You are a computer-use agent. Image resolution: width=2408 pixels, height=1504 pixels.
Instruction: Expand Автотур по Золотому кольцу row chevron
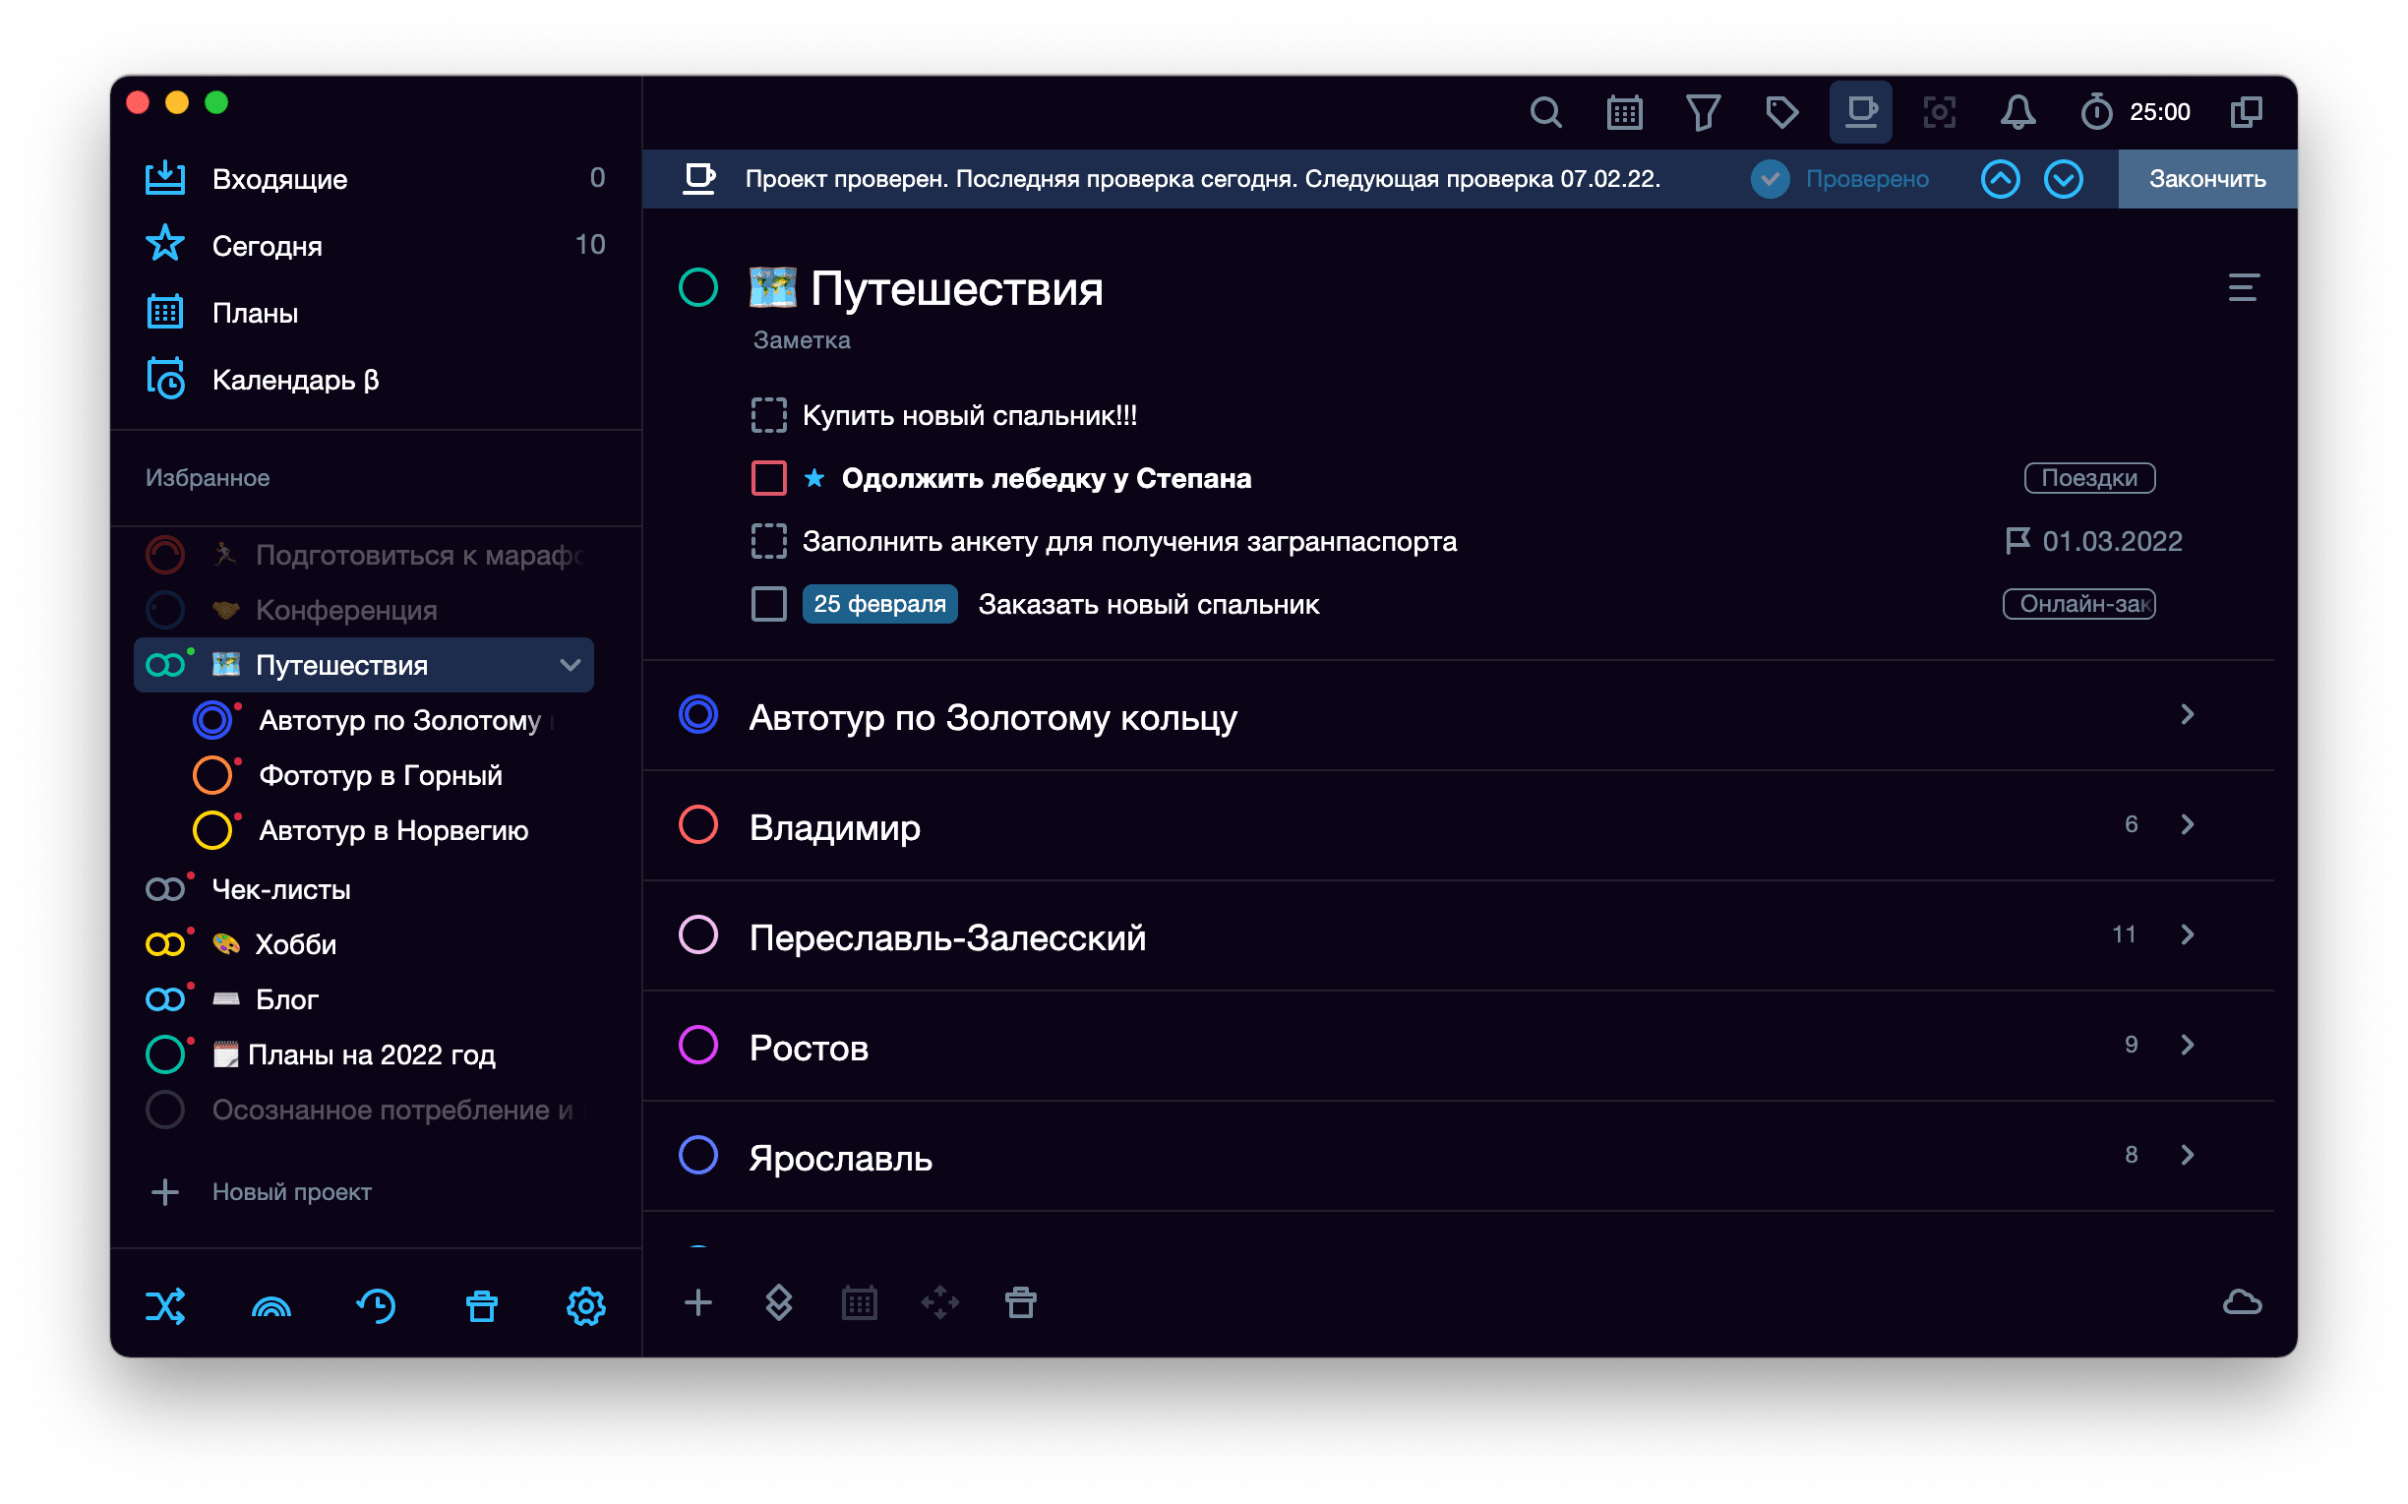2187,715
